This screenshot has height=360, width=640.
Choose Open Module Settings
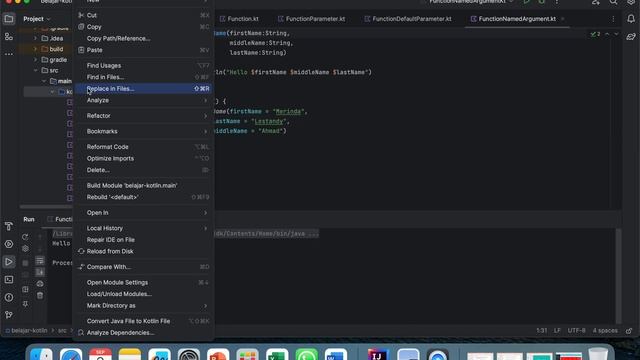[x=144, y=282]
